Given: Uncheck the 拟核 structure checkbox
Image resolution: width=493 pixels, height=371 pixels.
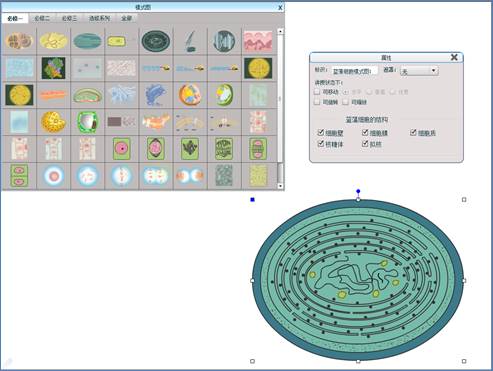Looking at the screenshot, I should pyautogui.click(x=365, y=144).
